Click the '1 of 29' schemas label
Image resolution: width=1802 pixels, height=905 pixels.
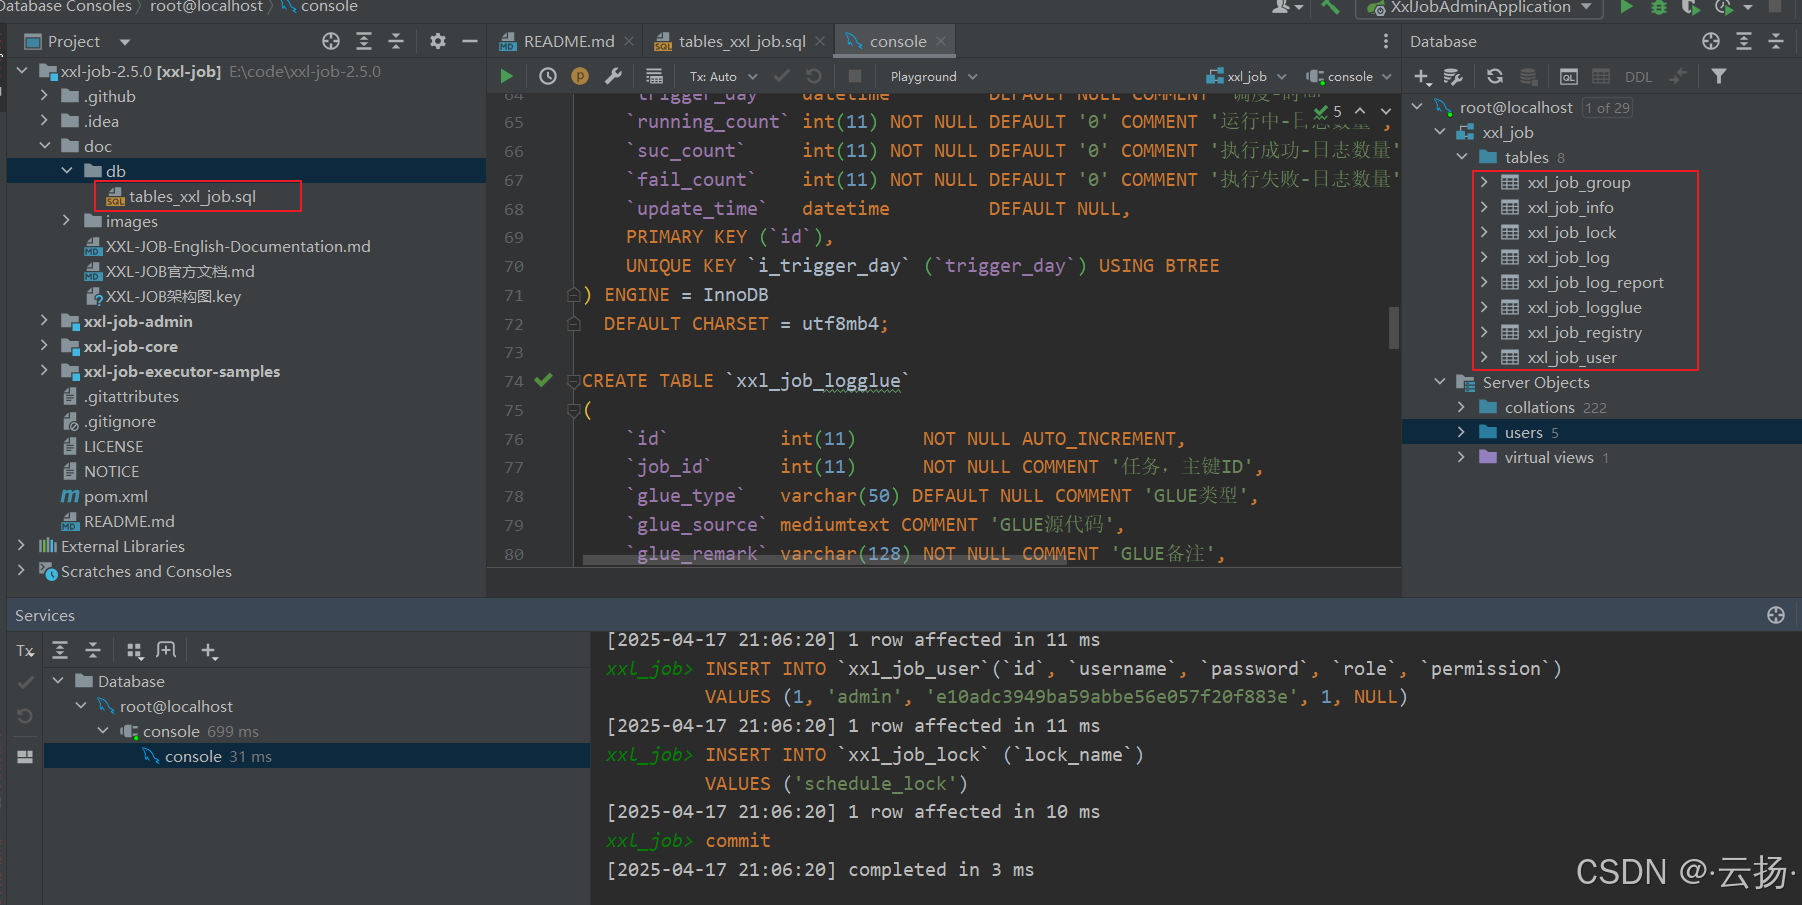coord(1607,108)
